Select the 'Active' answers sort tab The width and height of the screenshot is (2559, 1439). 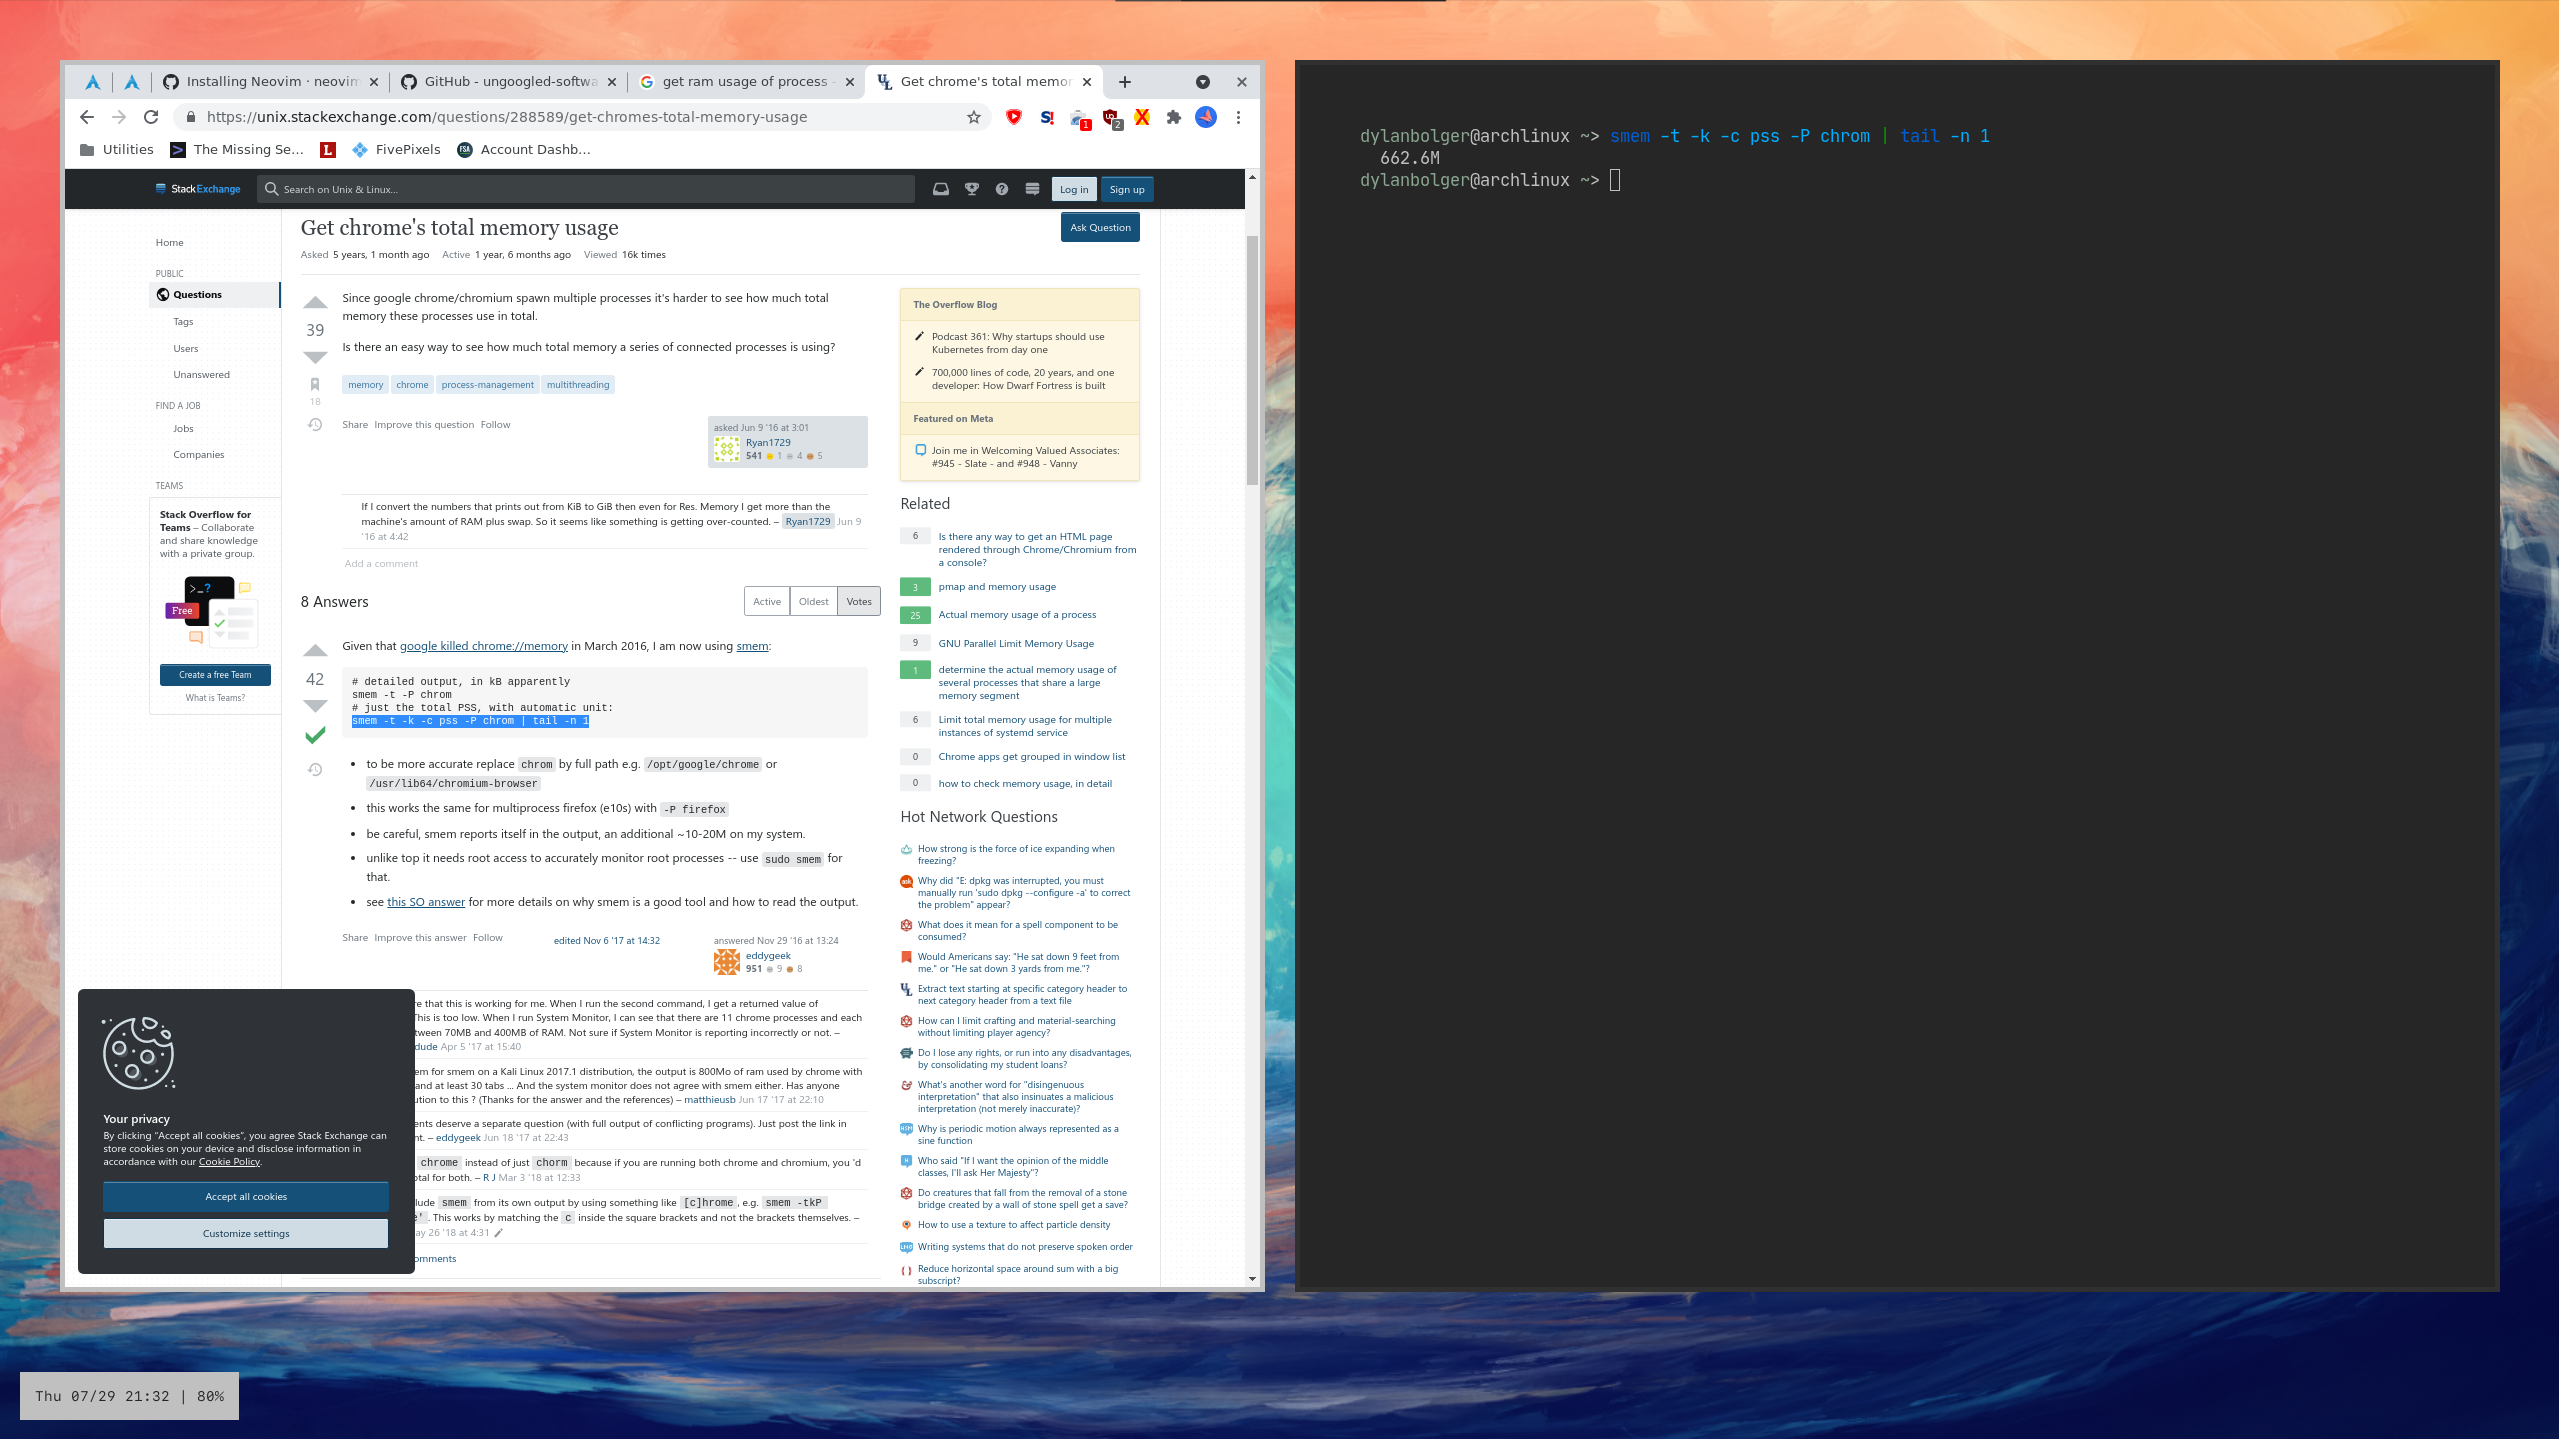pos(768,601)
